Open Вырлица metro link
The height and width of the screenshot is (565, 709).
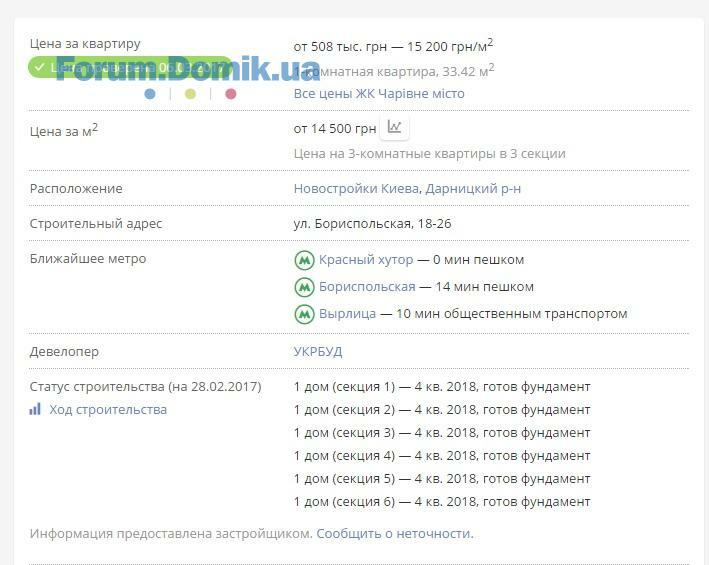(x=347, y=314)
